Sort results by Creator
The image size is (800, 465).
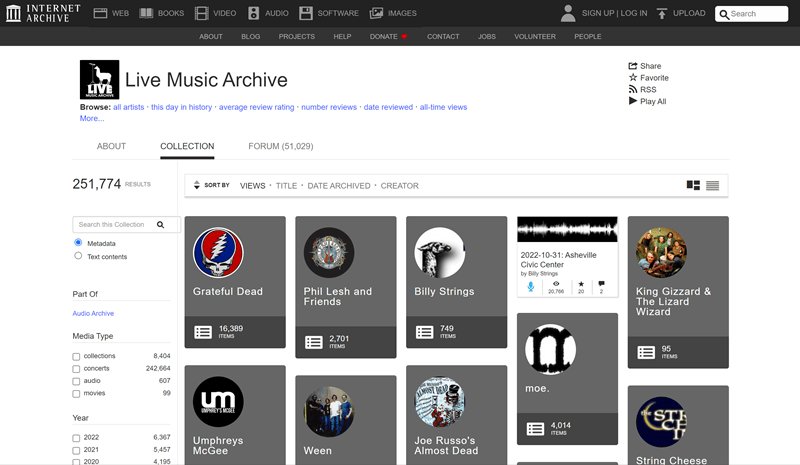pos(399,186)
